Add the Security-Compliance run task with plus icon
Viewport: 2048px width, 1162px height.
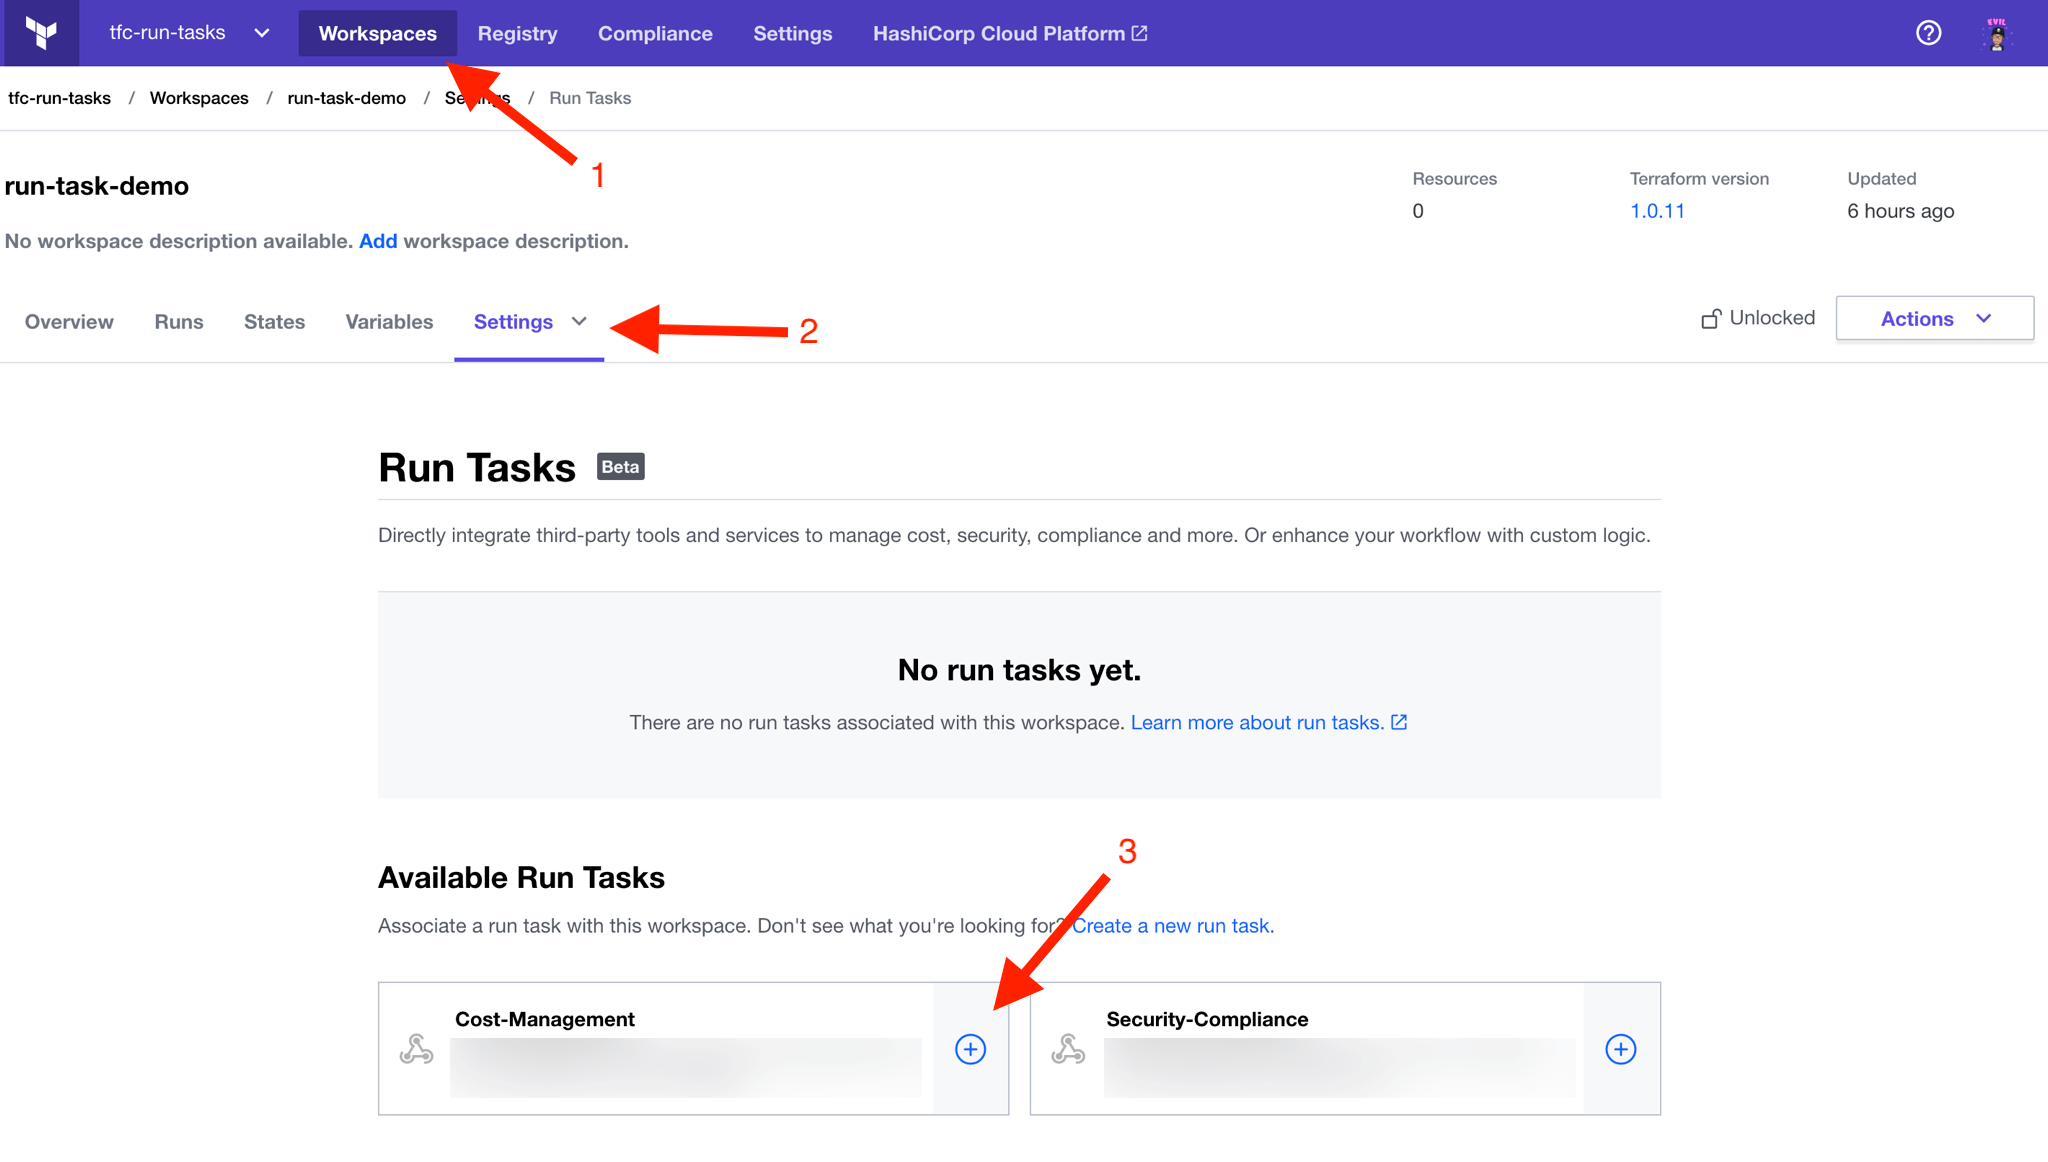[x=1620, y=1049]
